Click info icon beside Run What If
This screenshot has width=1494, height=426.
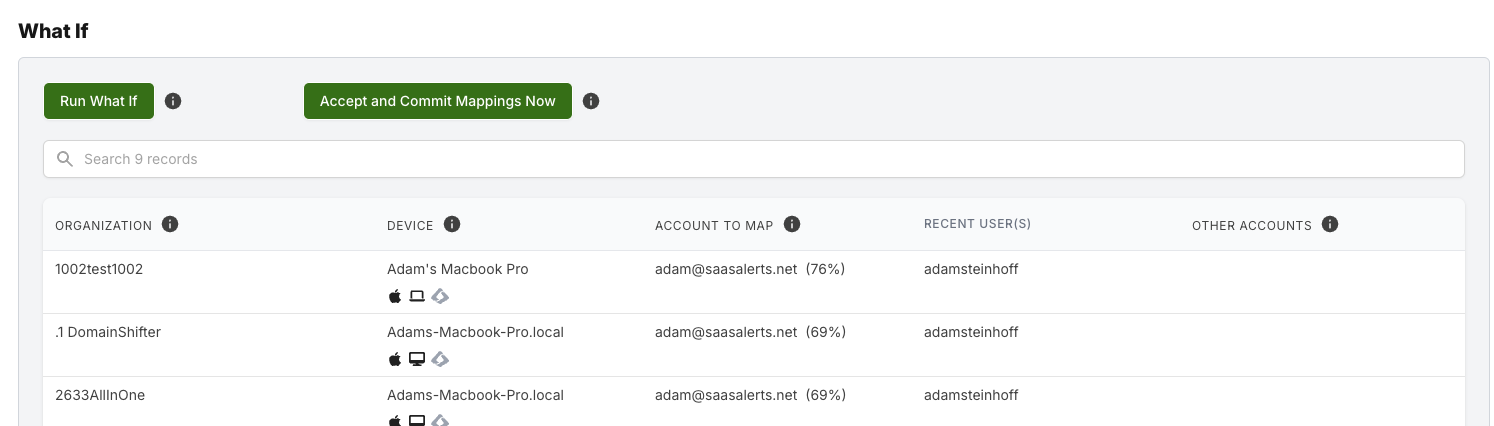[x=173, y=101]
